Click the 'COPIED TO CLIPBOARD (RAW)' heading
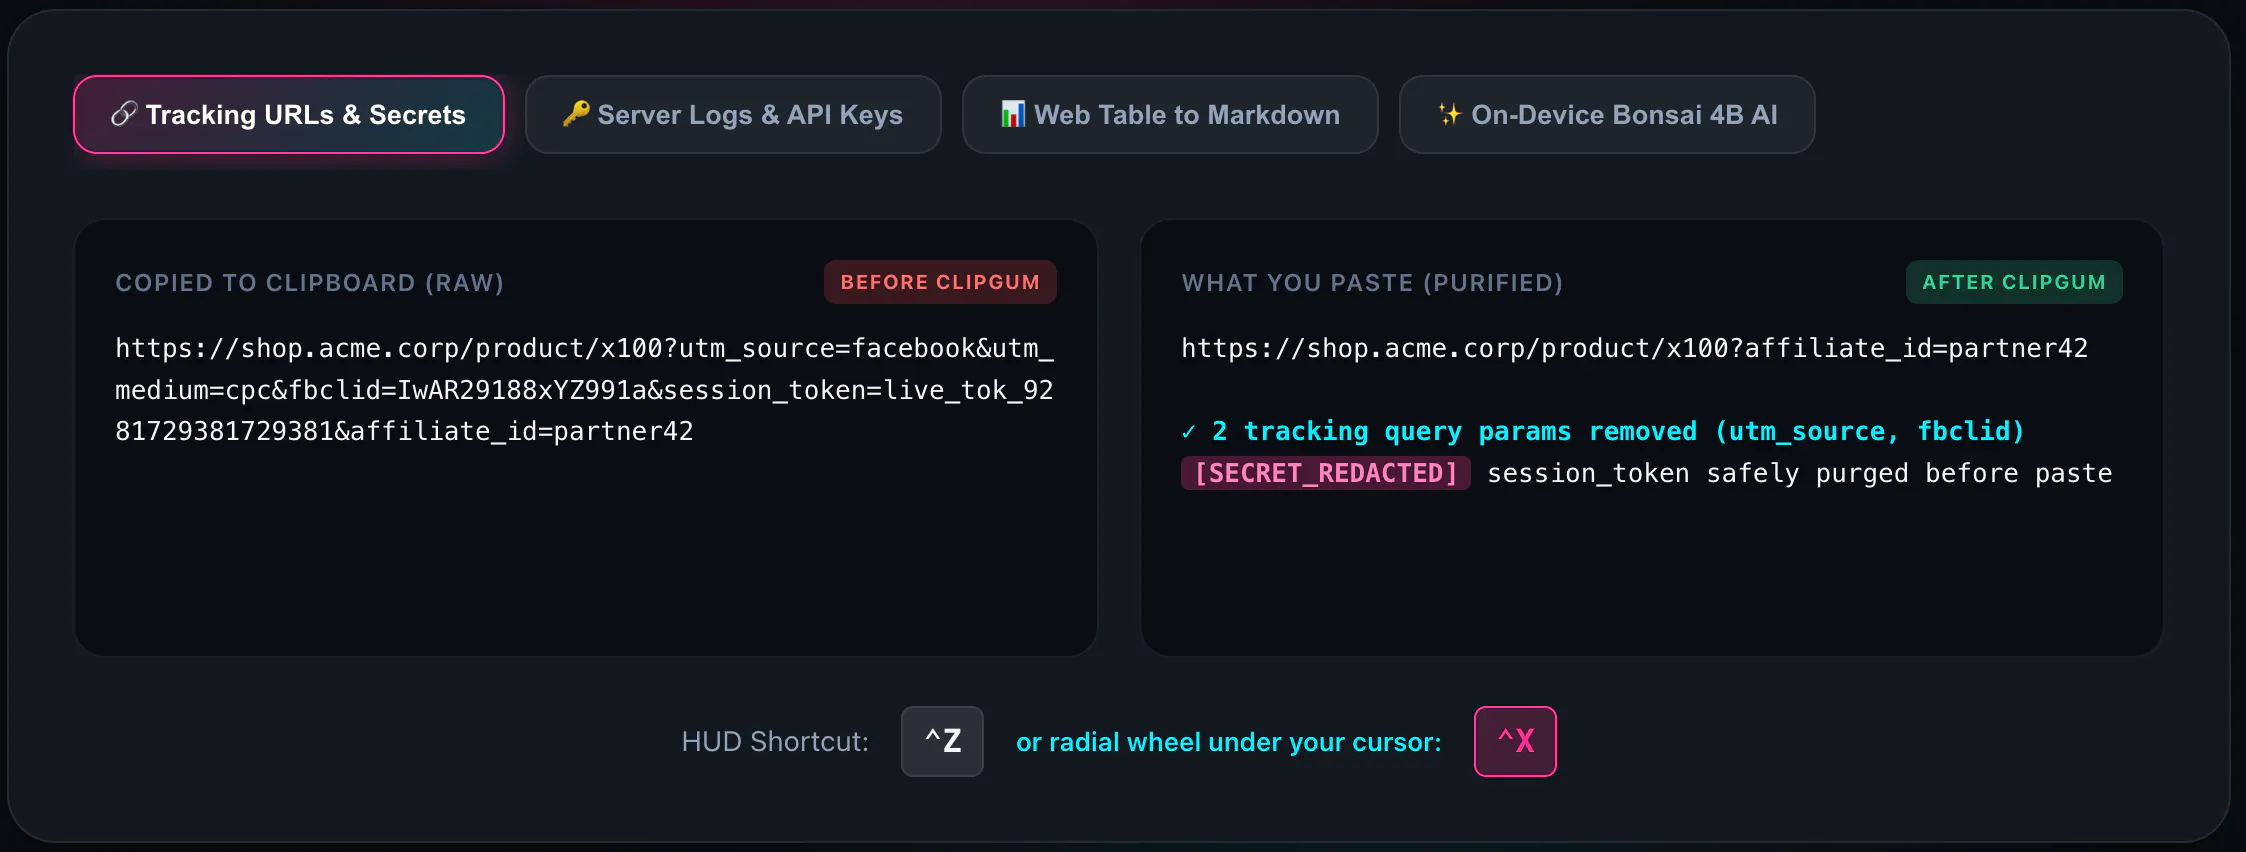2246x852 pixels. (x=310, y=283)
